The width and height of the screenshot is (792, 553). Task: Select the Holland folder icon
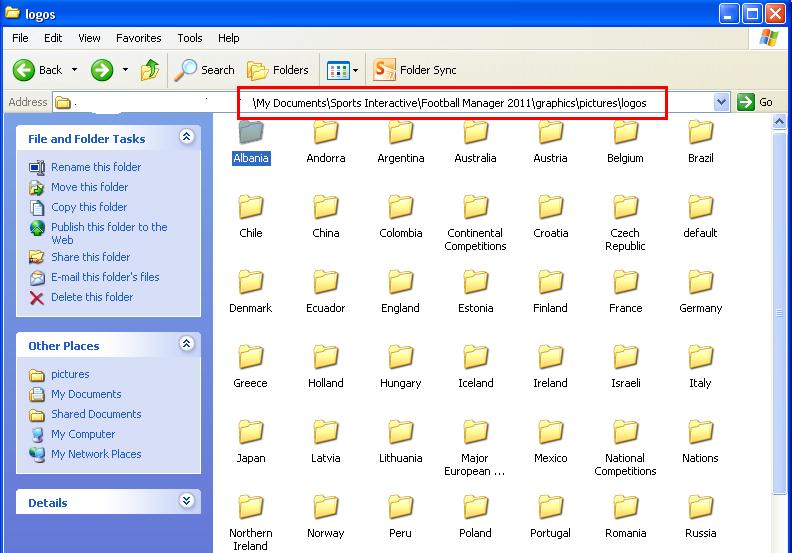pyautogui.click(x=326, y=357)
